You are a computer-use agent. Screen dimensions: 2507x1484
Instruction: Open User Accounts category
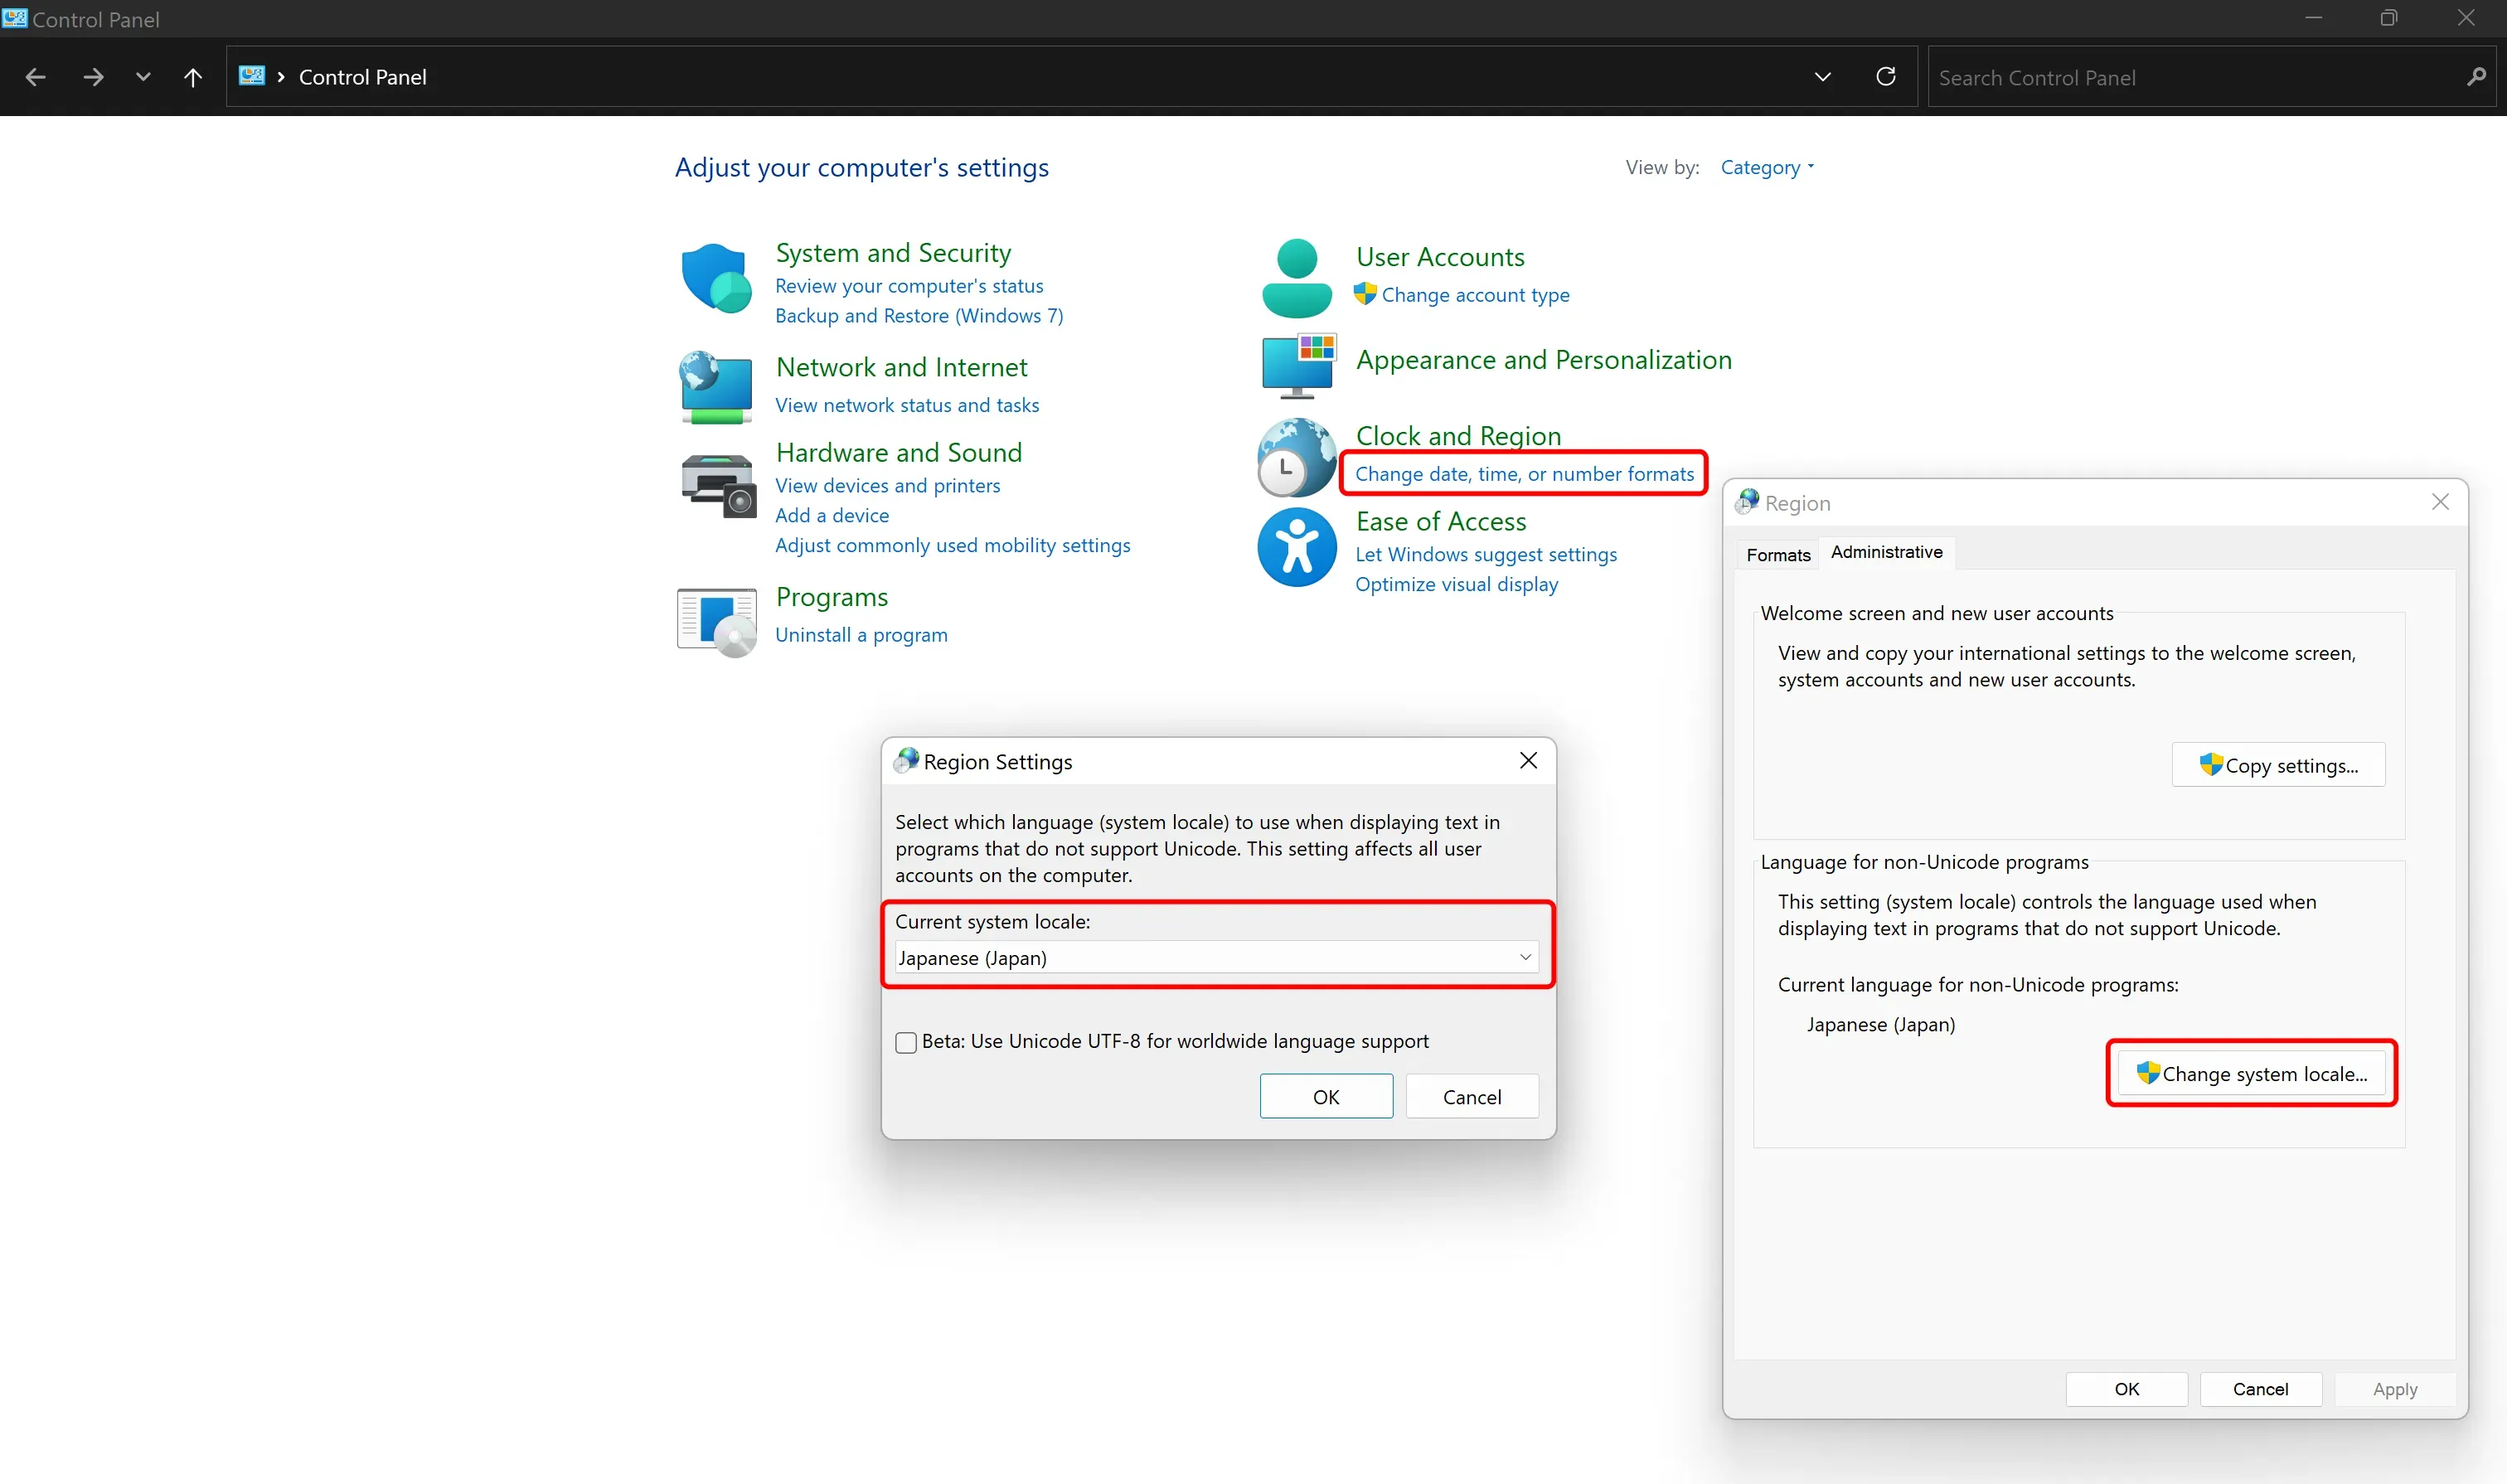[1439, 257]
